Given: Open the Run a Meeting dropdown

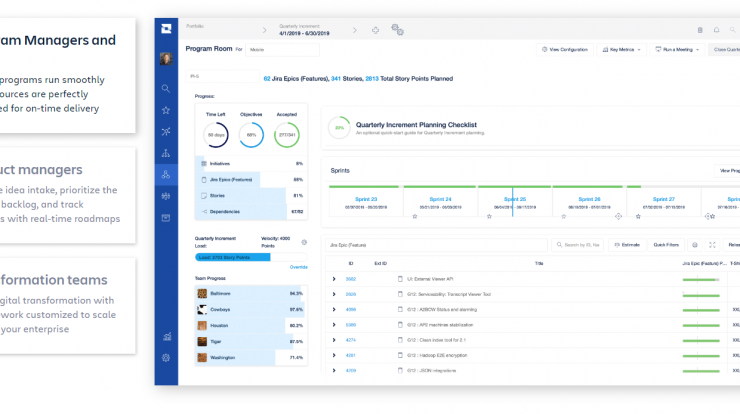Looking at the screenshot, I should point(677,50).
